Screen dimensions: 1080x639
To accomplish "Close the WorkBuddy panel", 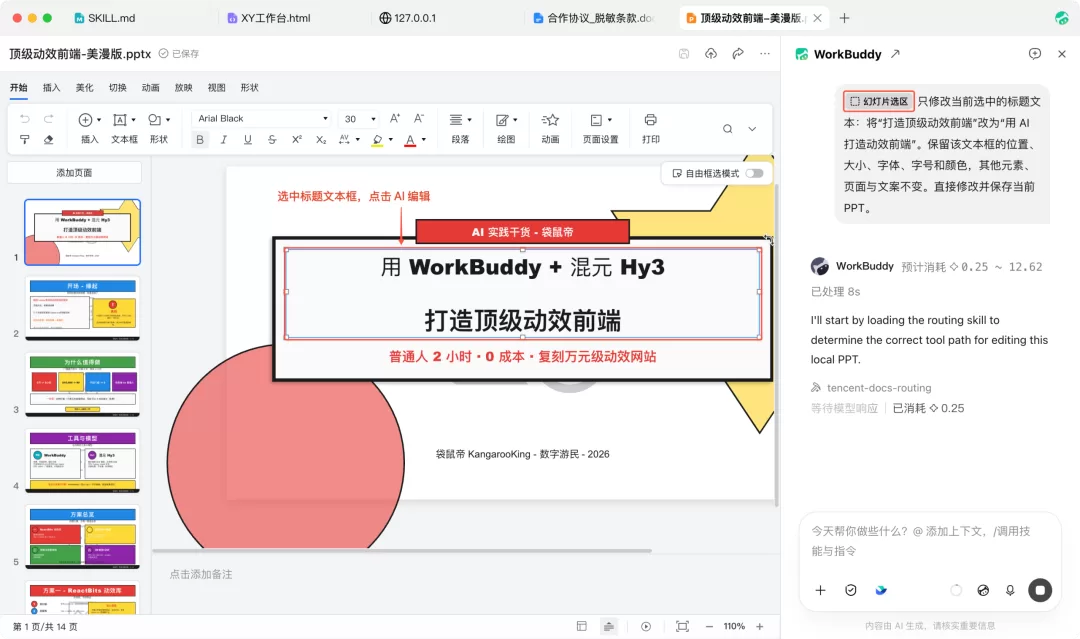I will point(1061,54).
